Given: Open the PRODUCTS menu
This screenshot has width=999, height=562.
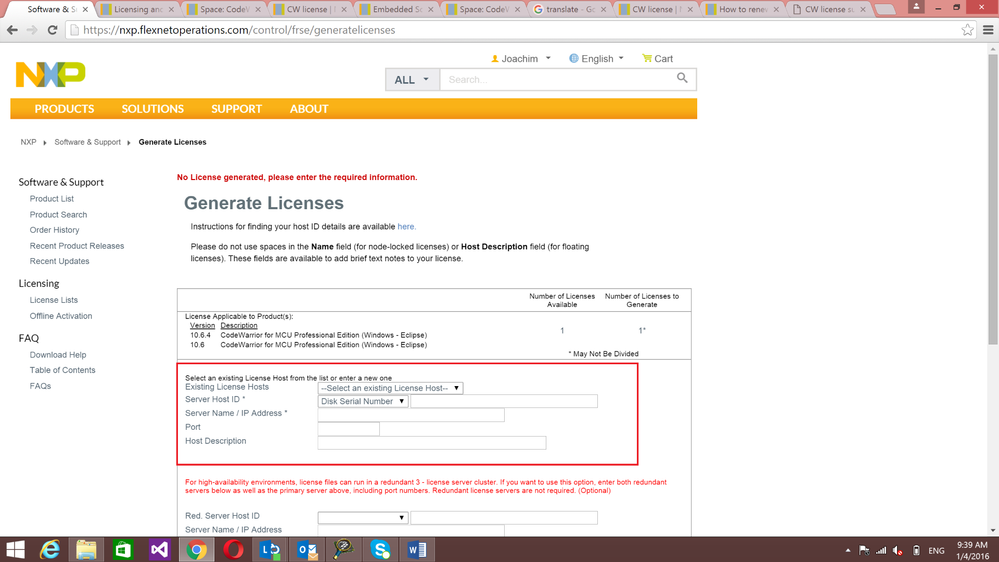Looking at the screenshot, I should pyautogui.click(x=64, y=109).
